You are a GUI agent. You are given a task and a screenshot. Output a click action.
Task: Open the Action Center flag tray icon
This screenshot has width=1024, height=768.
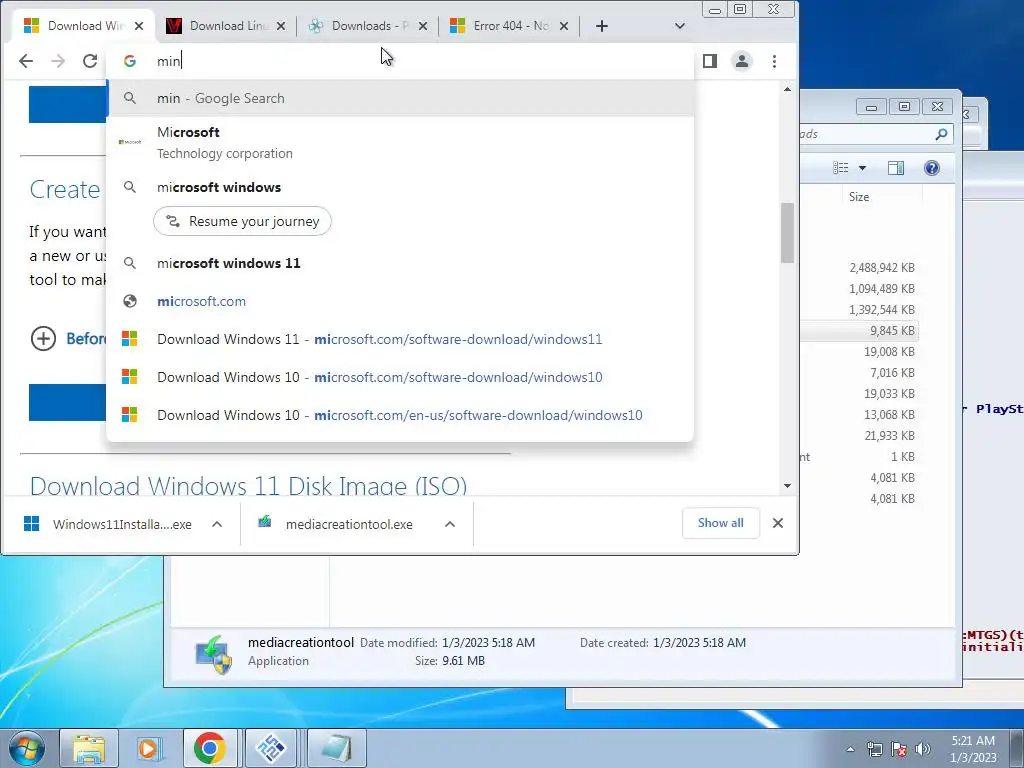[x=899, y=749]
